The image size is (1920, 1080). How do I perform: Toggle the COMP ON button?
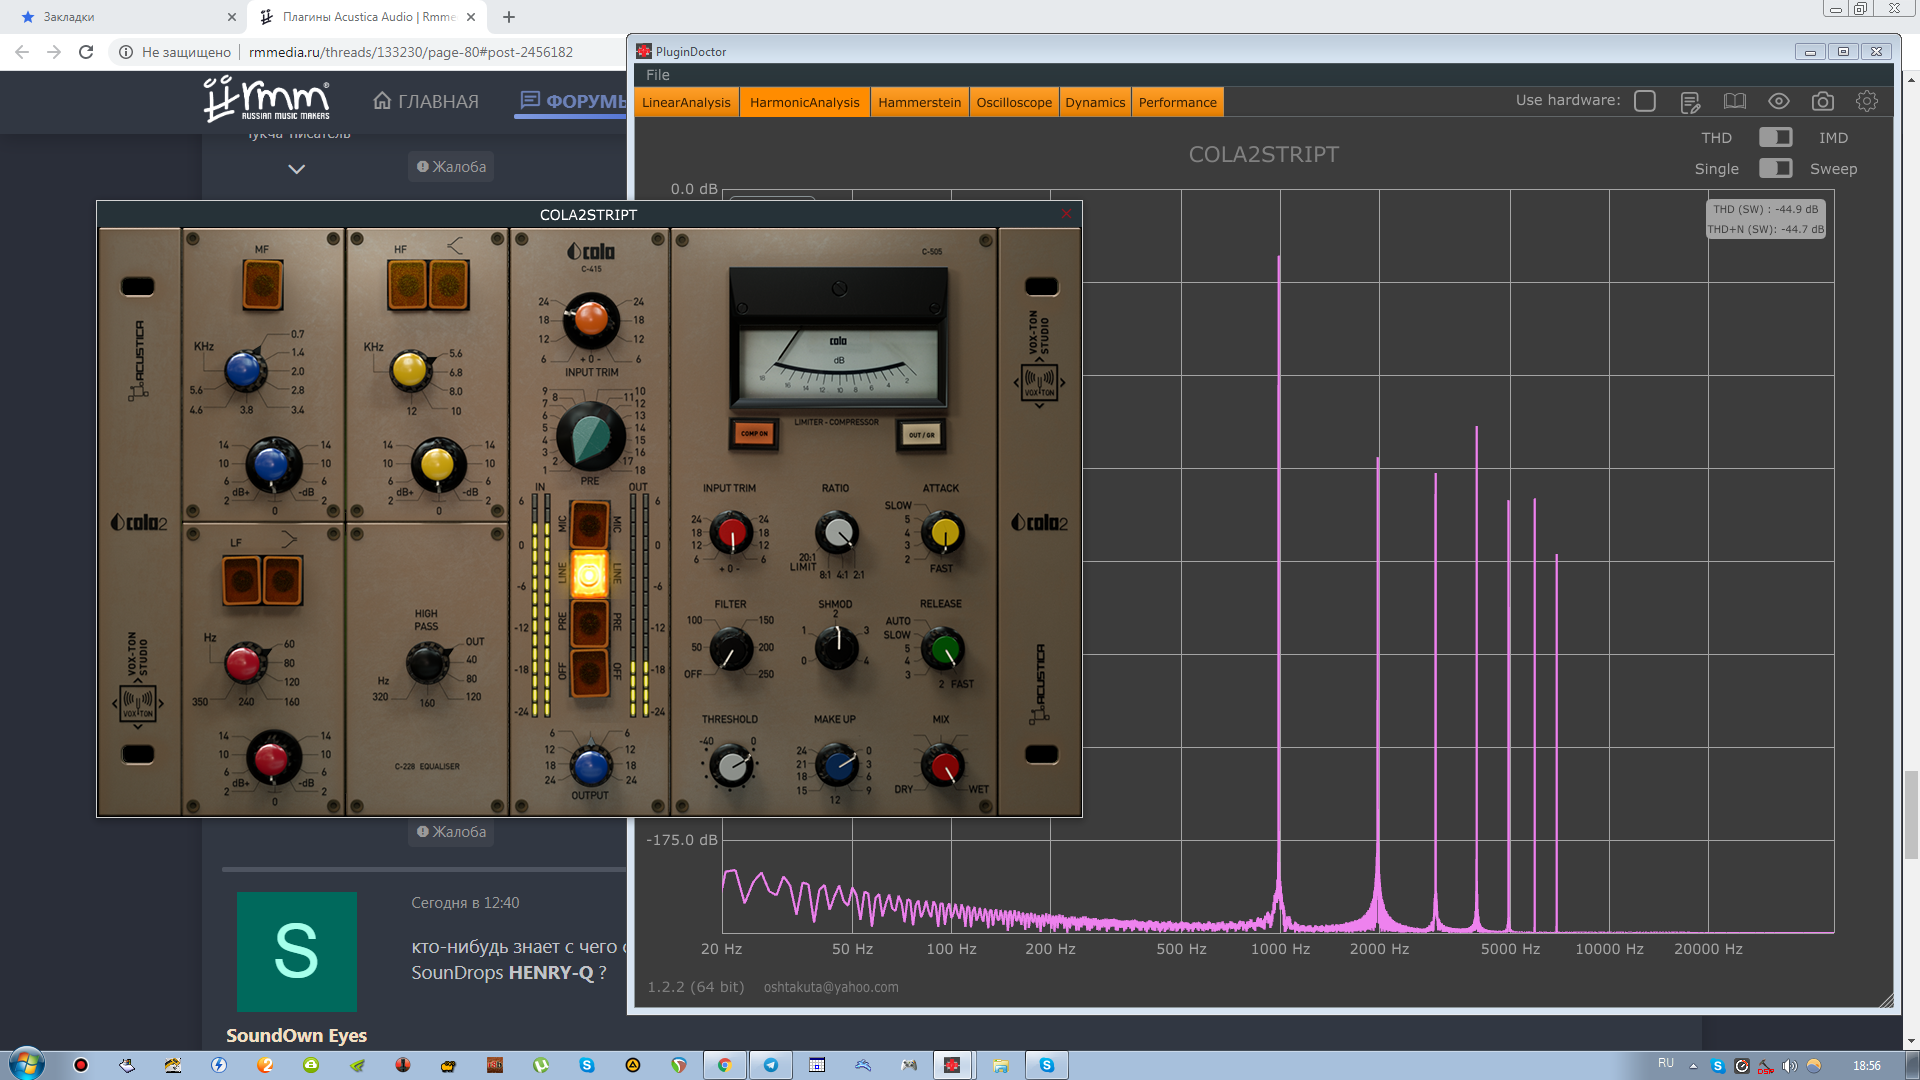coord(754,434)
